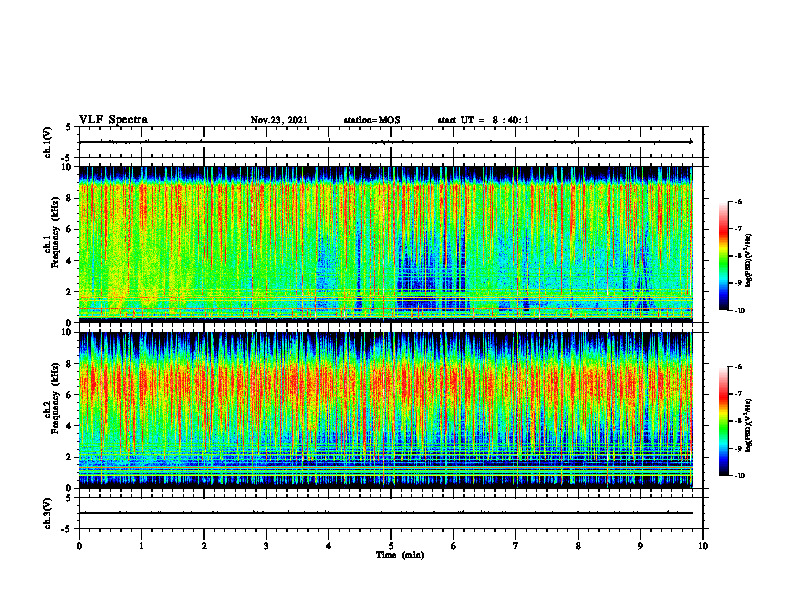Click the "VLF Spectra" plot title
The image size is (792, 612).
pyautogui.click(x=114, y=120)
